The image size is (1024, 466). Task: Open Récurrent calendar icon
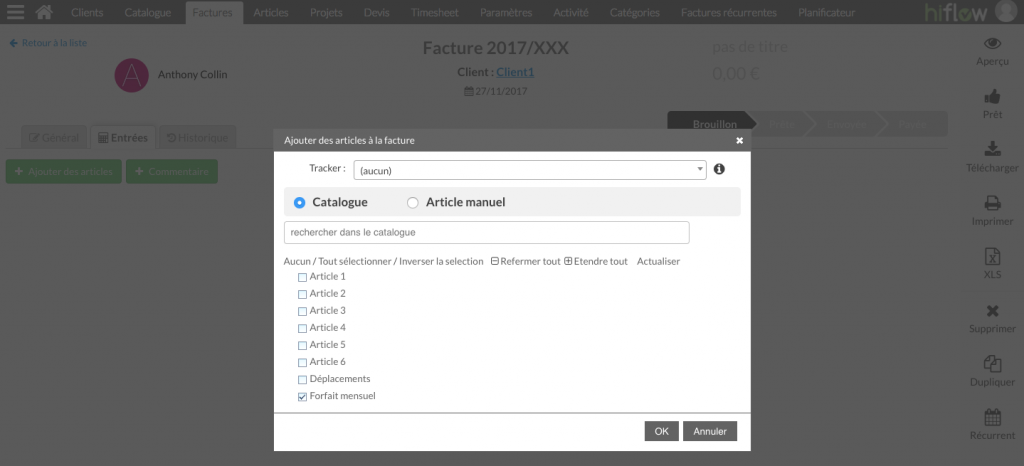point(992,416)
